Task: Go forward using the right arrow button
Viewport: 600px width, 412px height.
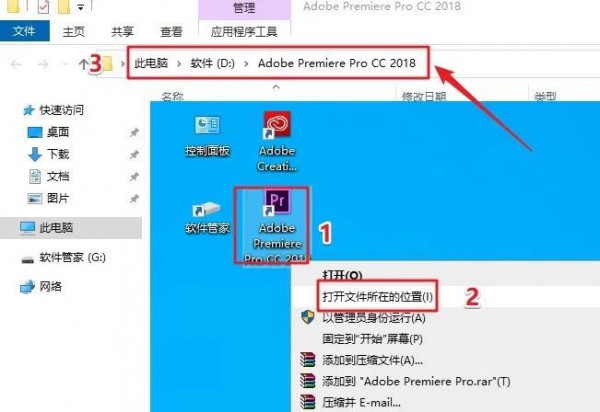Action: [x=43, y=64]
